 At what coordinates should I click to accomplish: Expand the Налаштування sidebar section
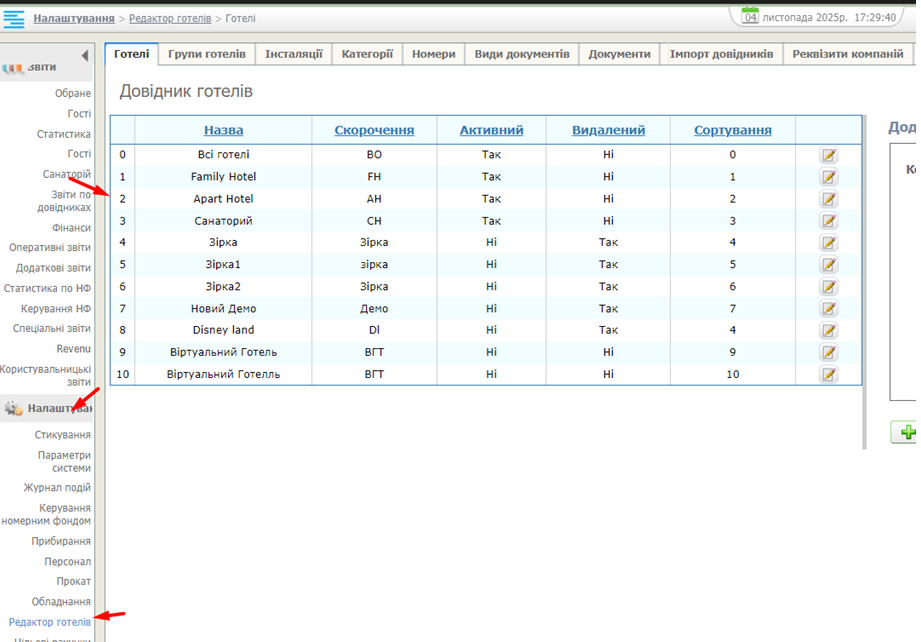pos(50,408)
